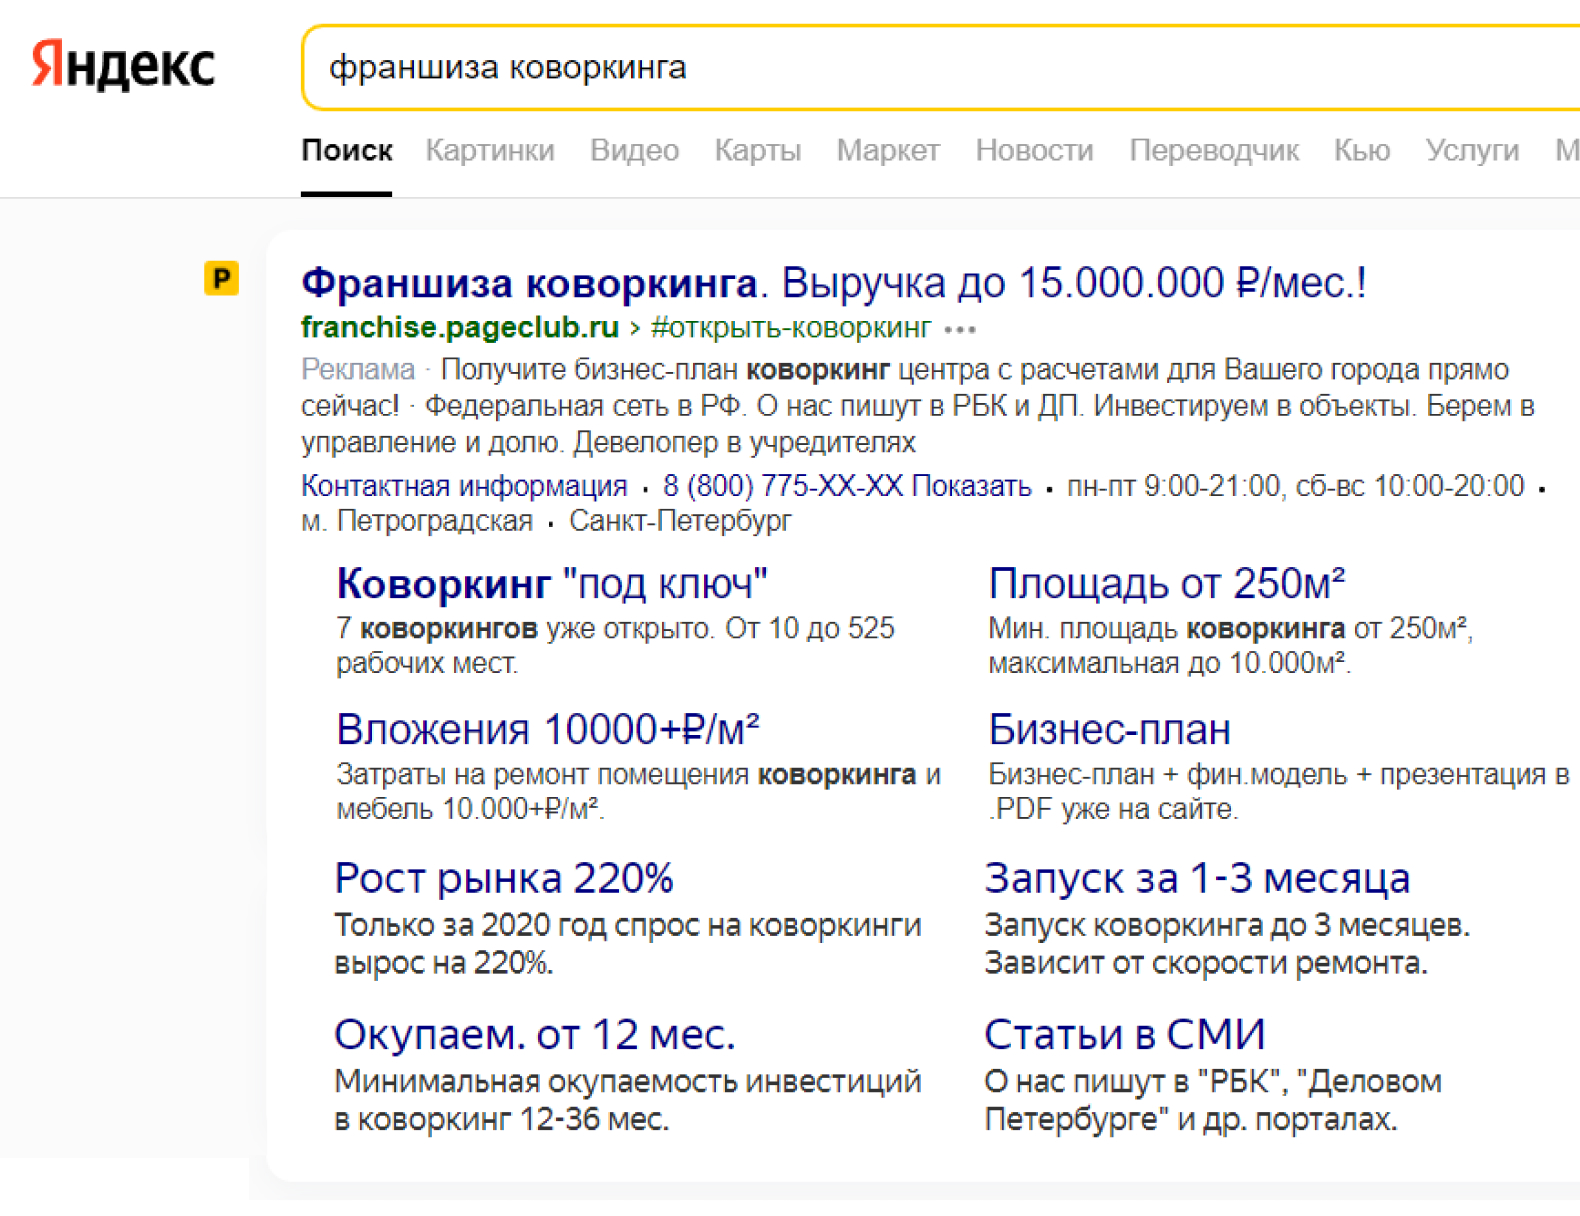Open the Услуги tab
1580x1216 pixels.
click(x=1472, y=150)
